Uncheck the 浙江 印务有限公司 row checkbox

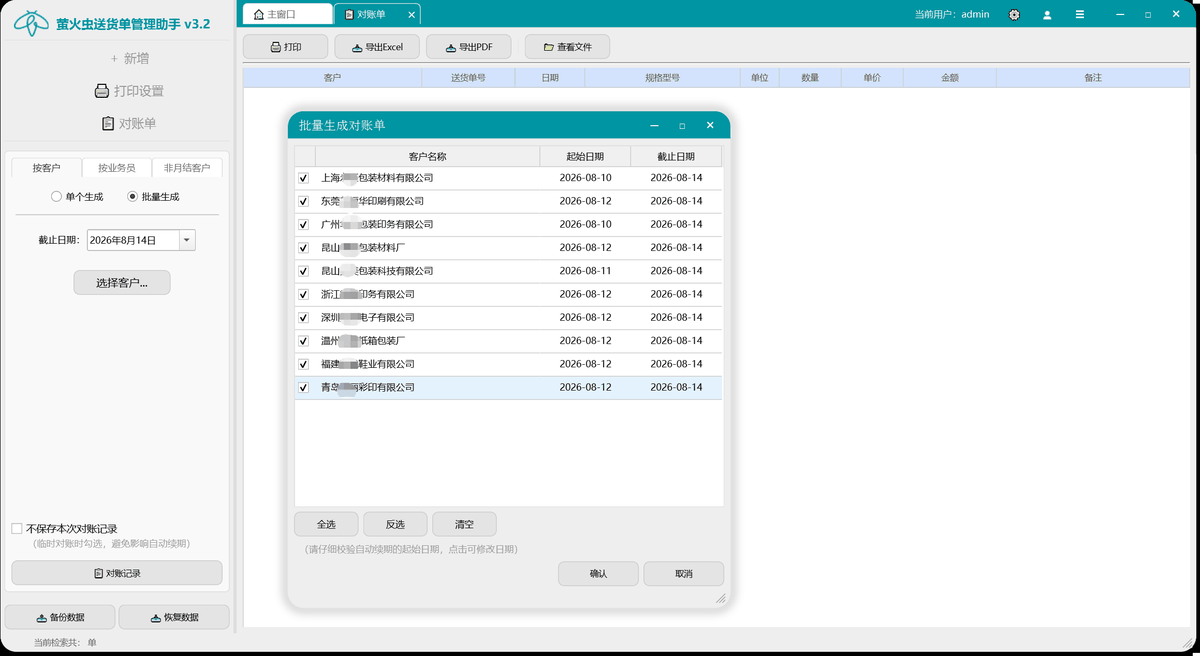pyautogui.click(x=304, y=294)
